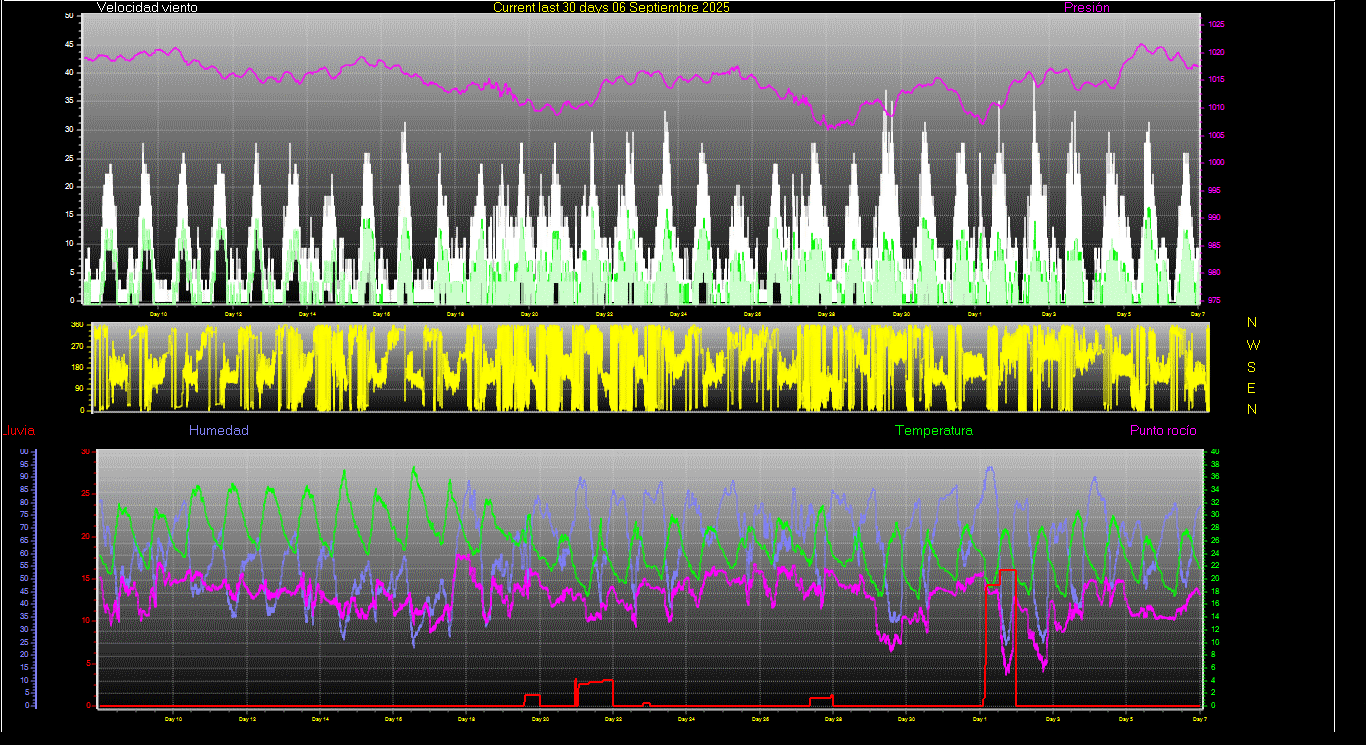Viewport: 1366px width, 745px height.
Task: Click the green '38' on temperature axis
Action: click(1214, 464)
